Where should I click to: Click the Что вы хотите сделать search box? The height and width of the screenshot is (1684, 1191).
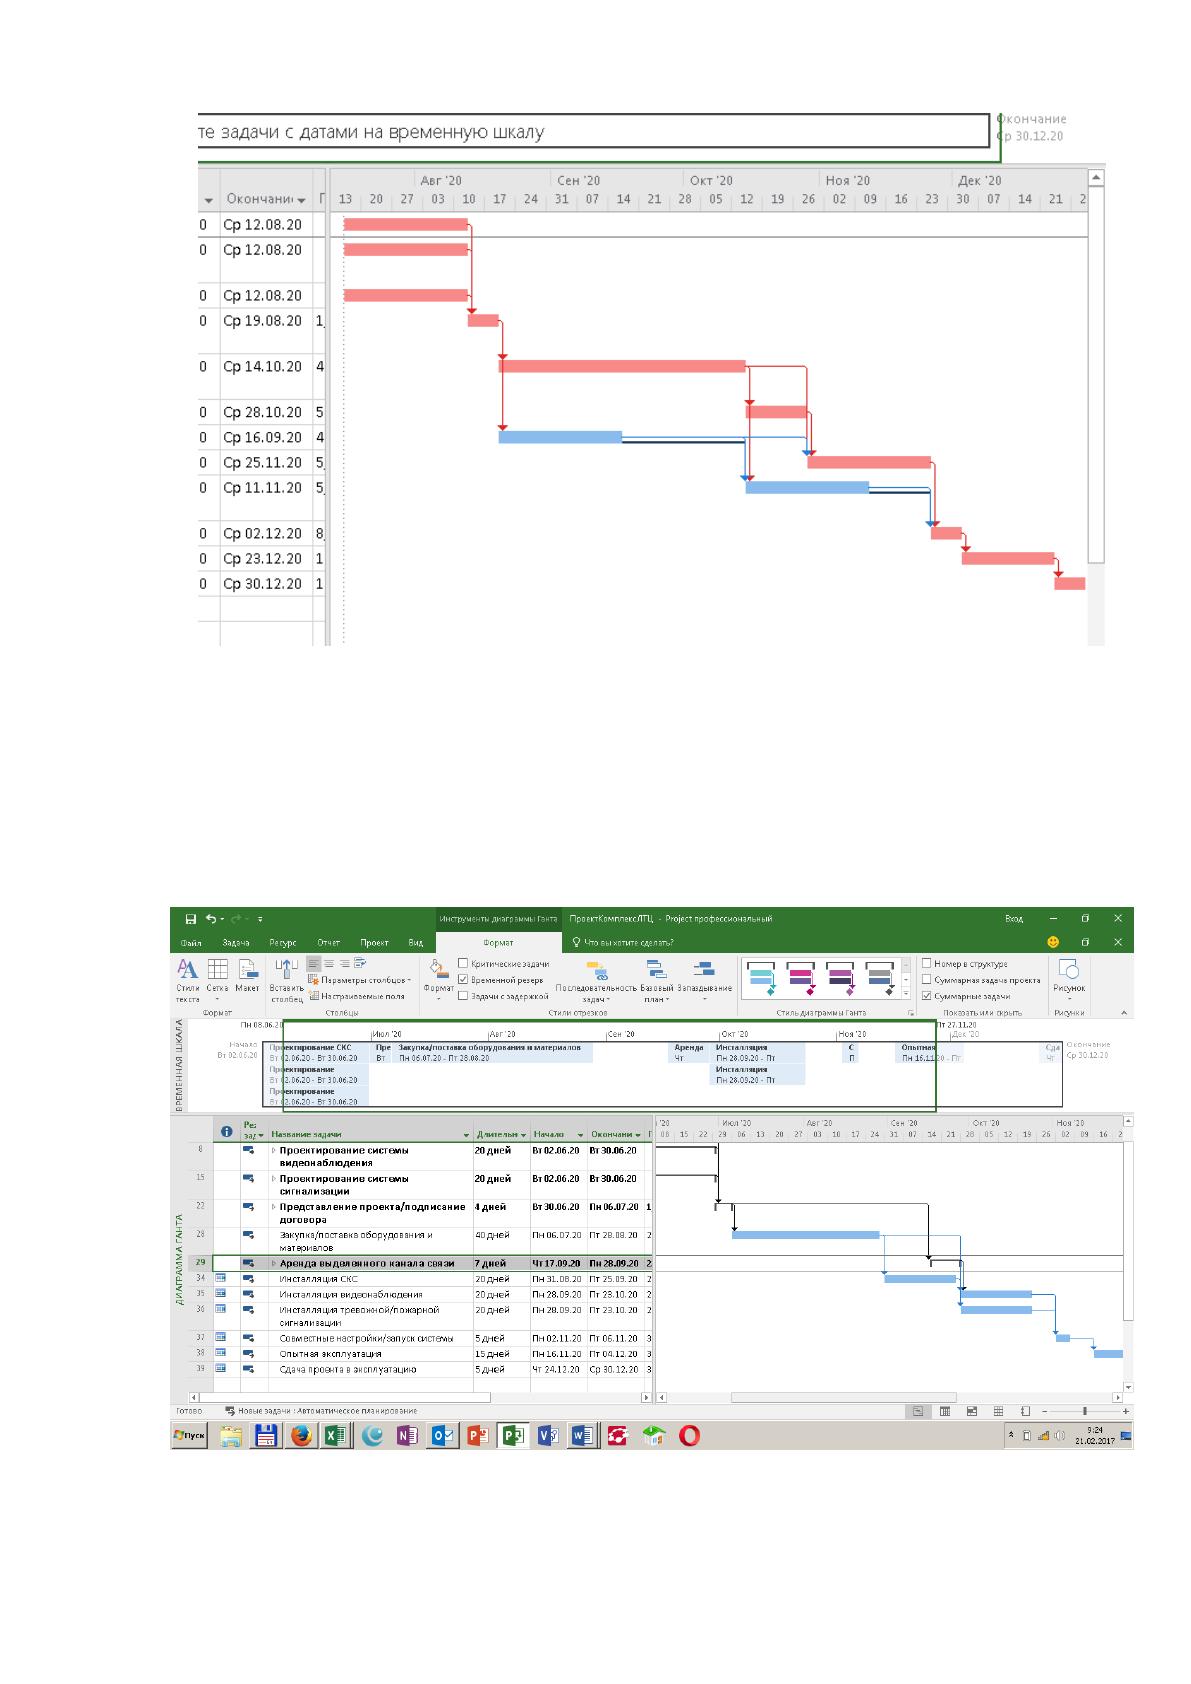pyautogui.click(x=622, y=942)
